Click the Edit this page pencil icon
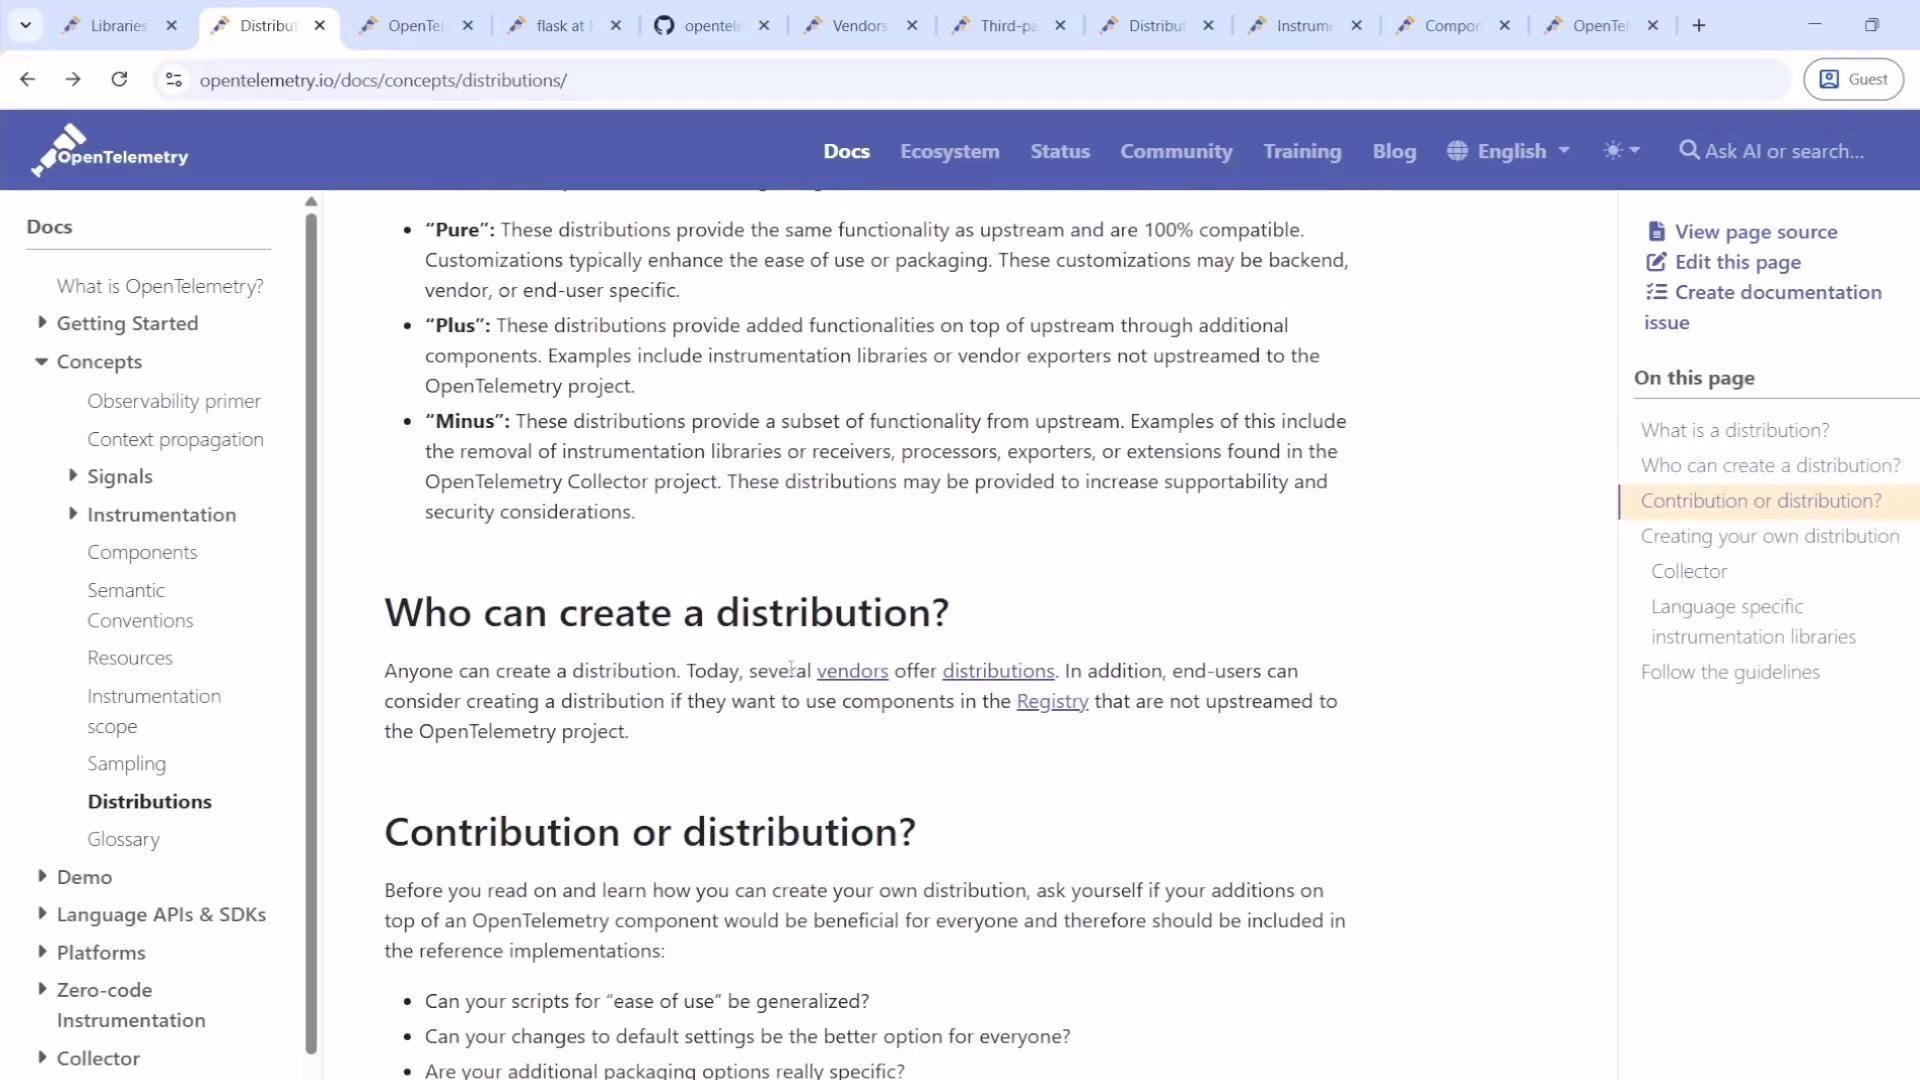Image resolution: width=1920 pixels, height=1080 pixels. tap(1656, 262)
